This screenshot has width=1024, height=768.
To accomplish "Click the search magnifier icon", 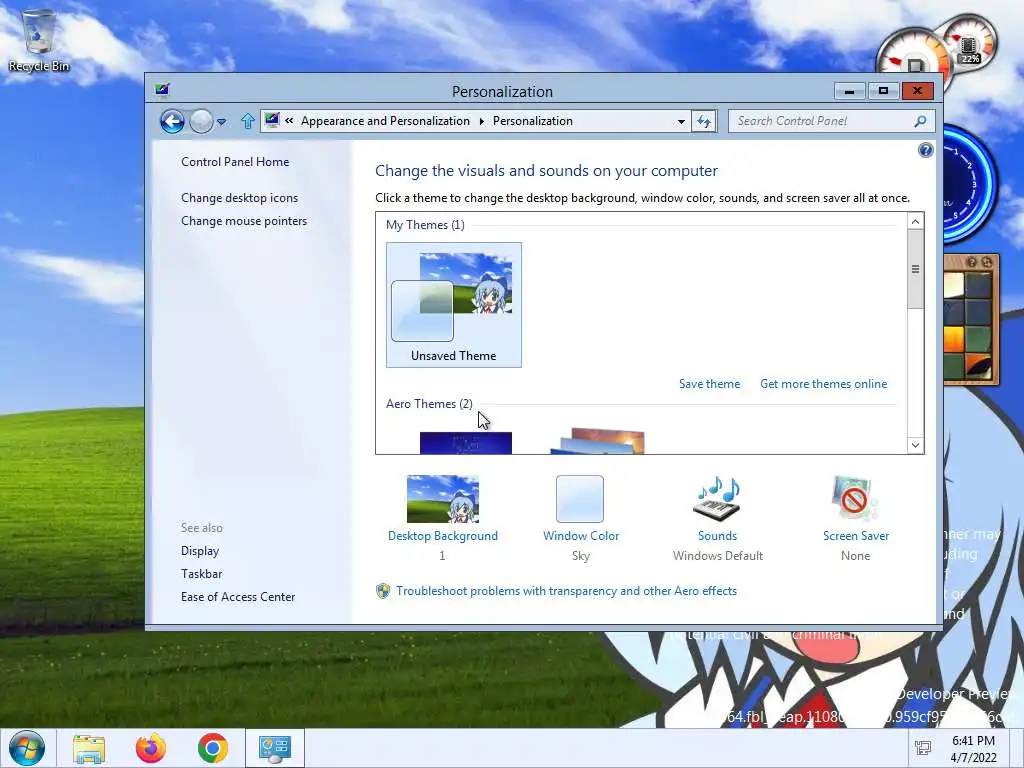I will tap(921, 121).
